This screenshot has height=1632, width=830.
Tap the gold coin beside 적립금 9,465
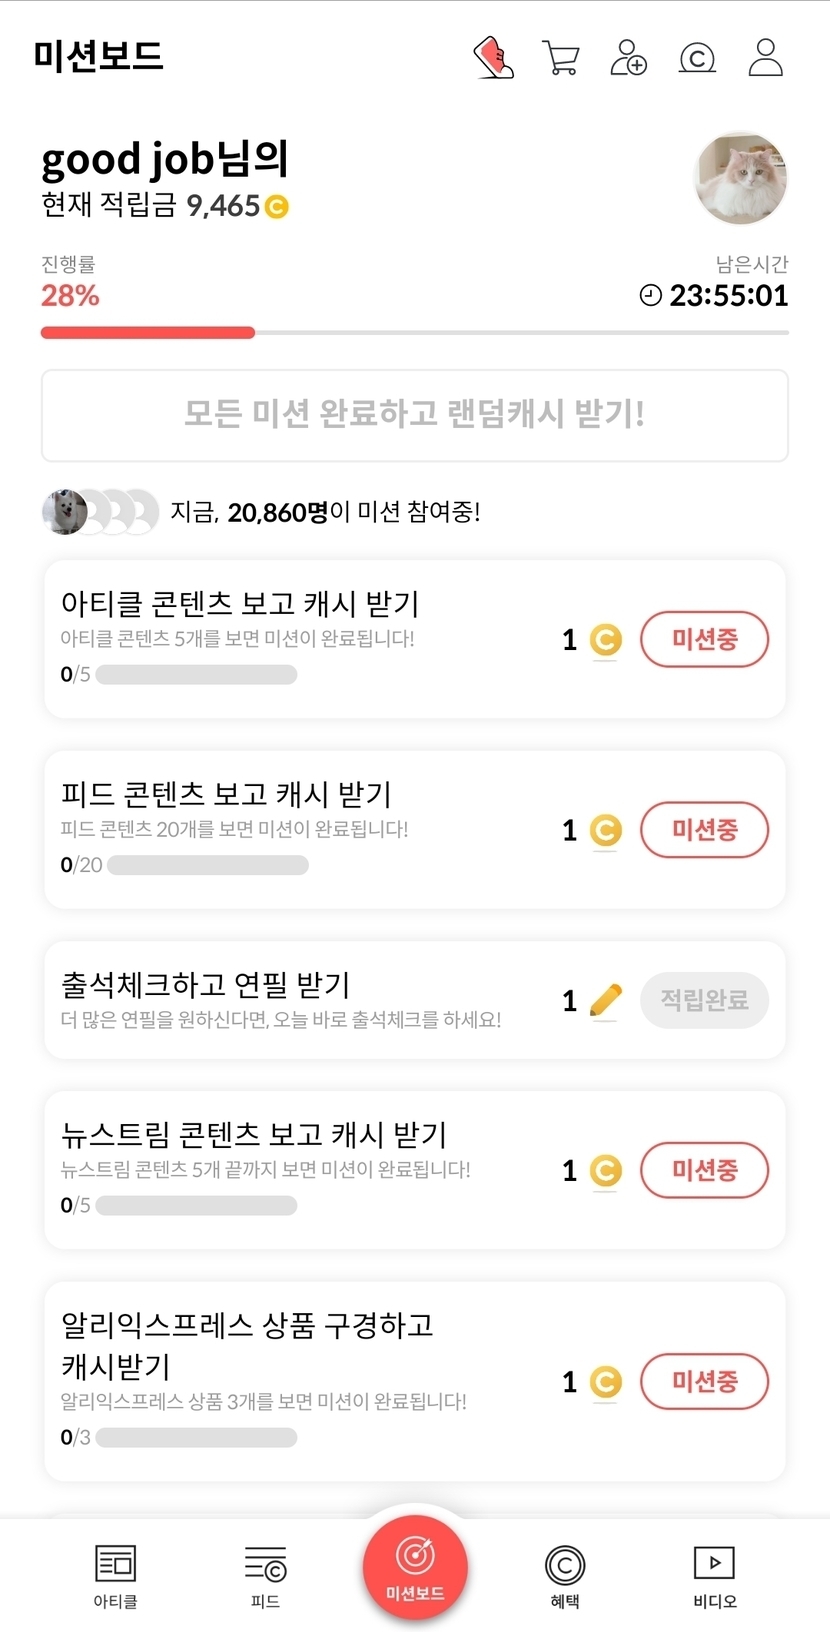[x=276, y=207]
